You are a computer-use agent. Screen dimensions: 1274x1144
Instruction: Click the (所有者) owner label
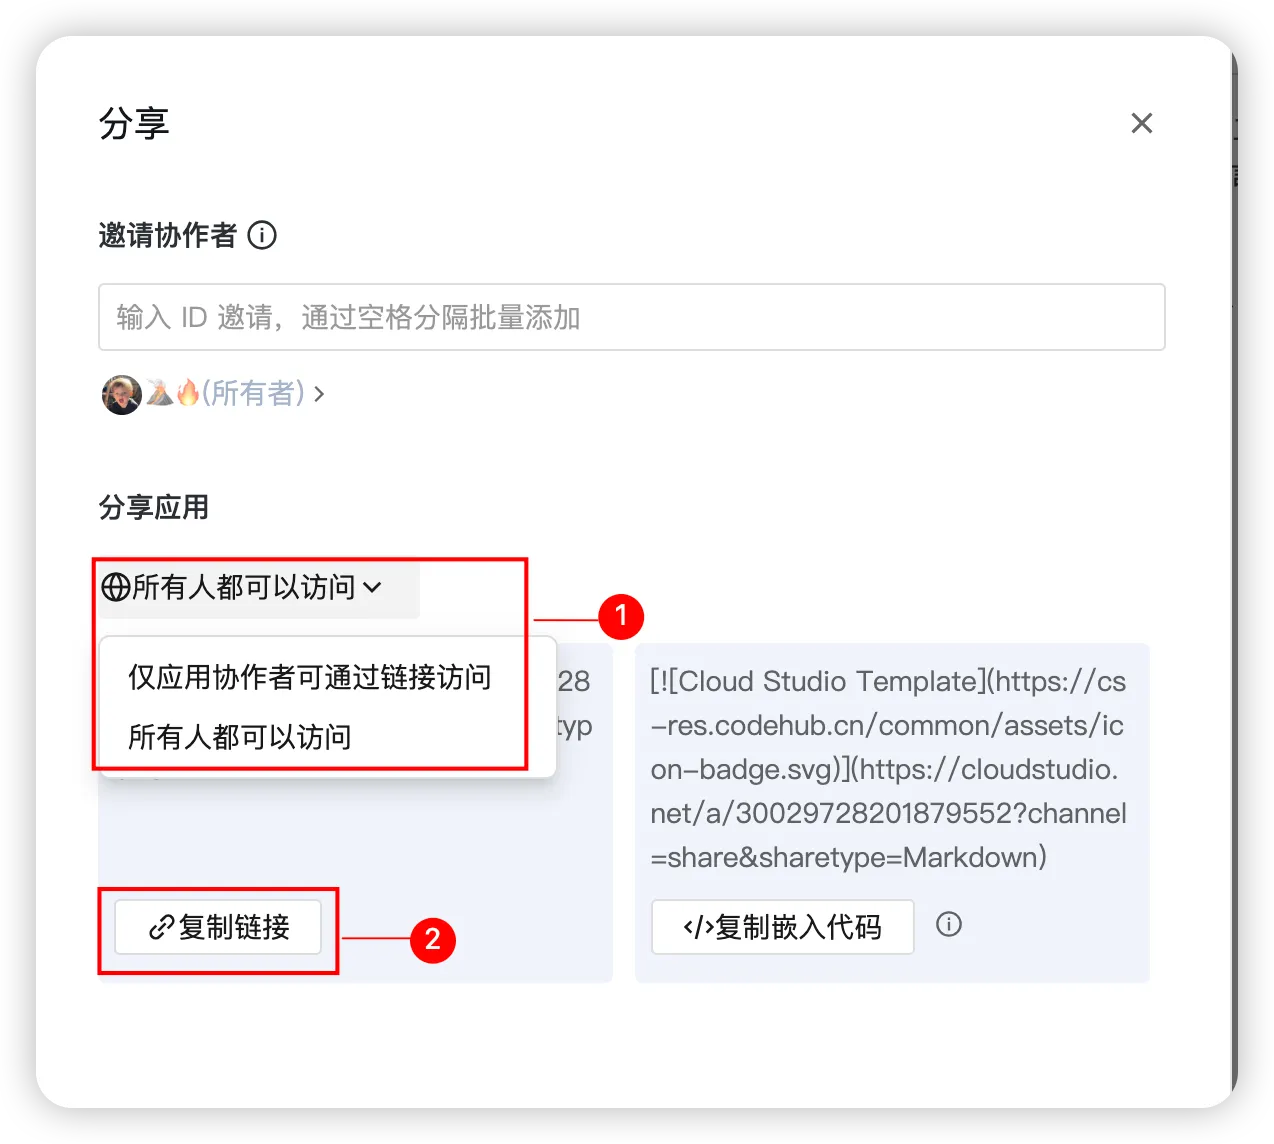click(253, 393)
